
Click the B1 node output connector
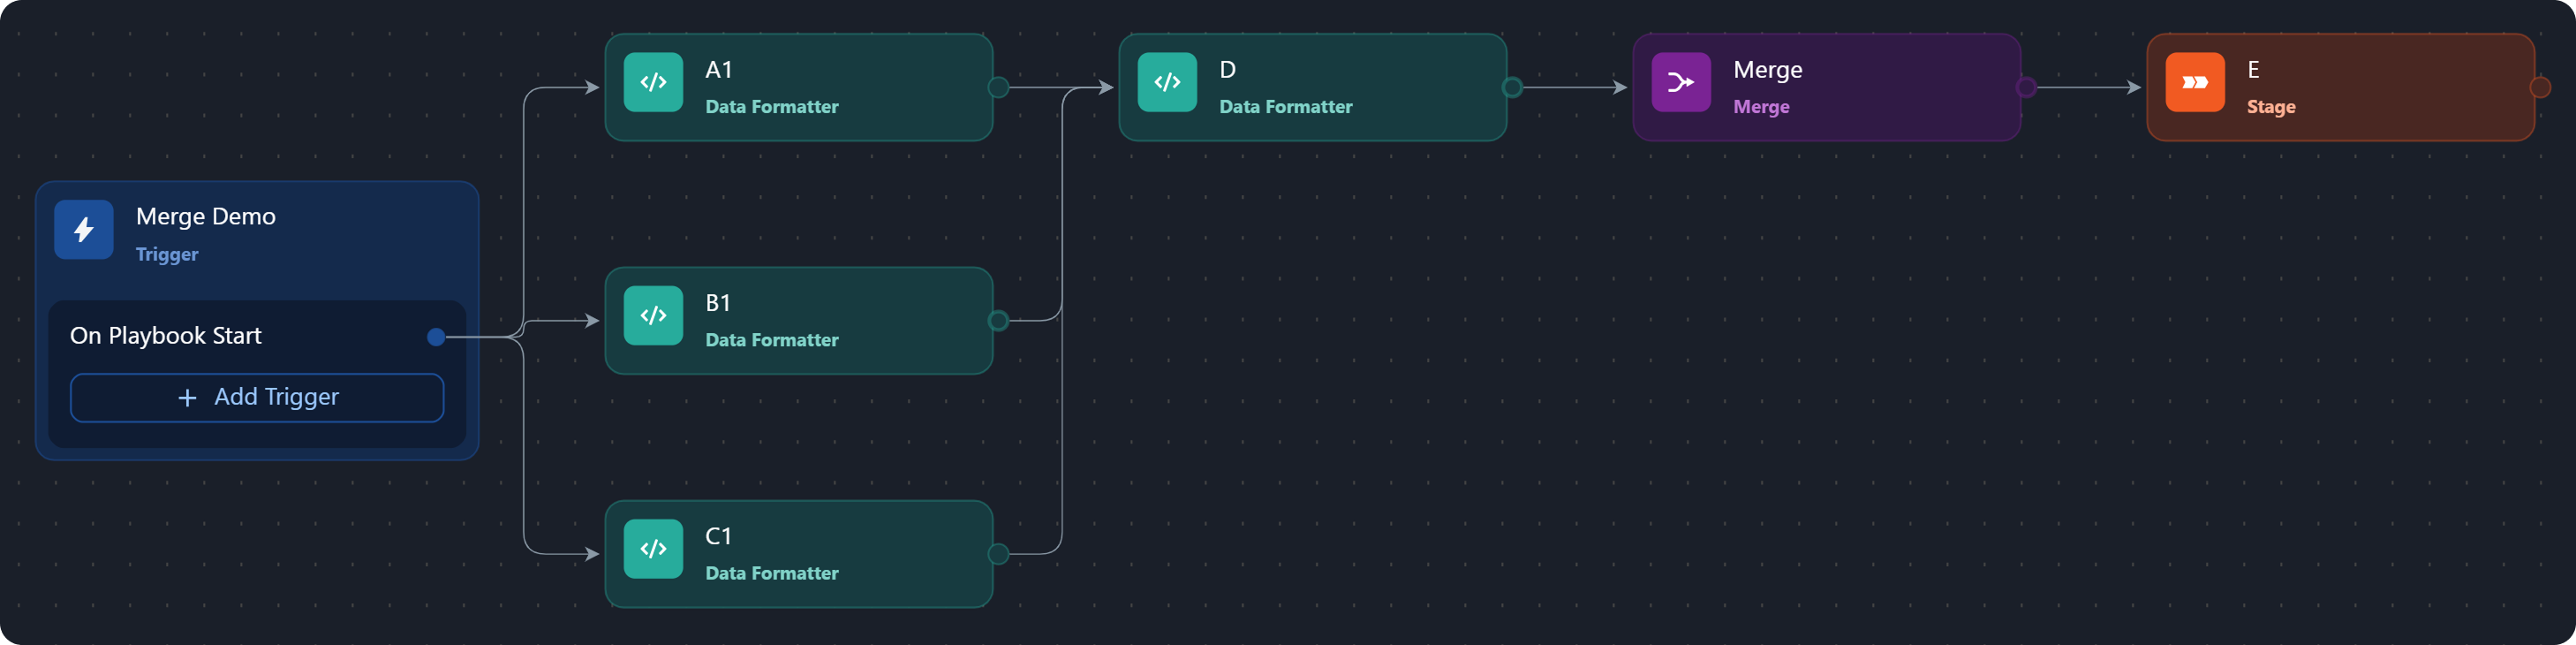click(x=998, y=321)
